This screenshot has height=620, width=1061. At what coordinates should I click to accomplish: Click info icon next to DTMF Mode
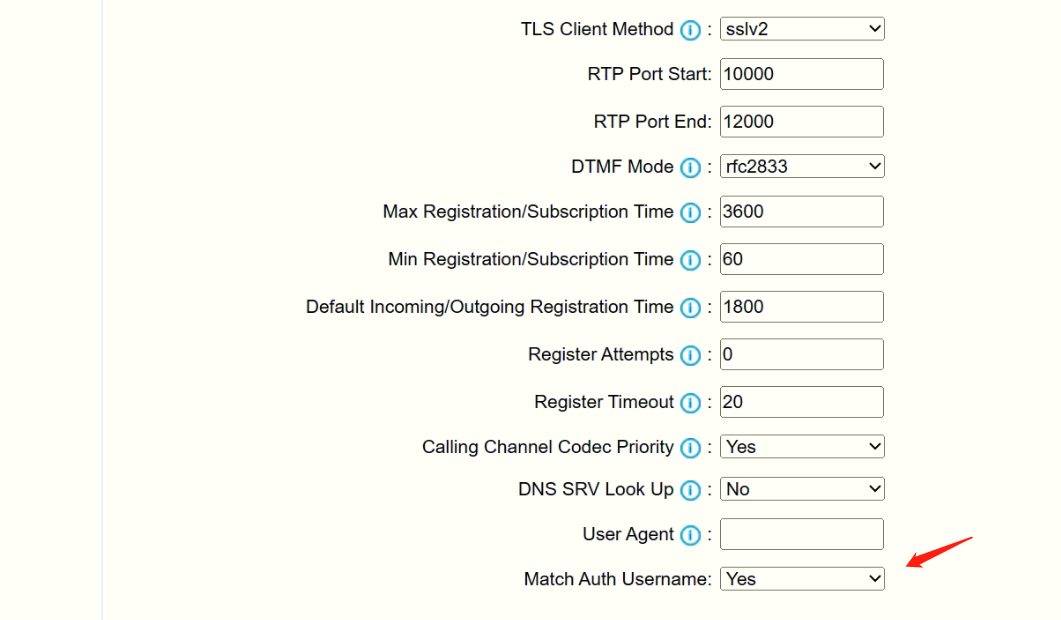(x=690, y=168)
